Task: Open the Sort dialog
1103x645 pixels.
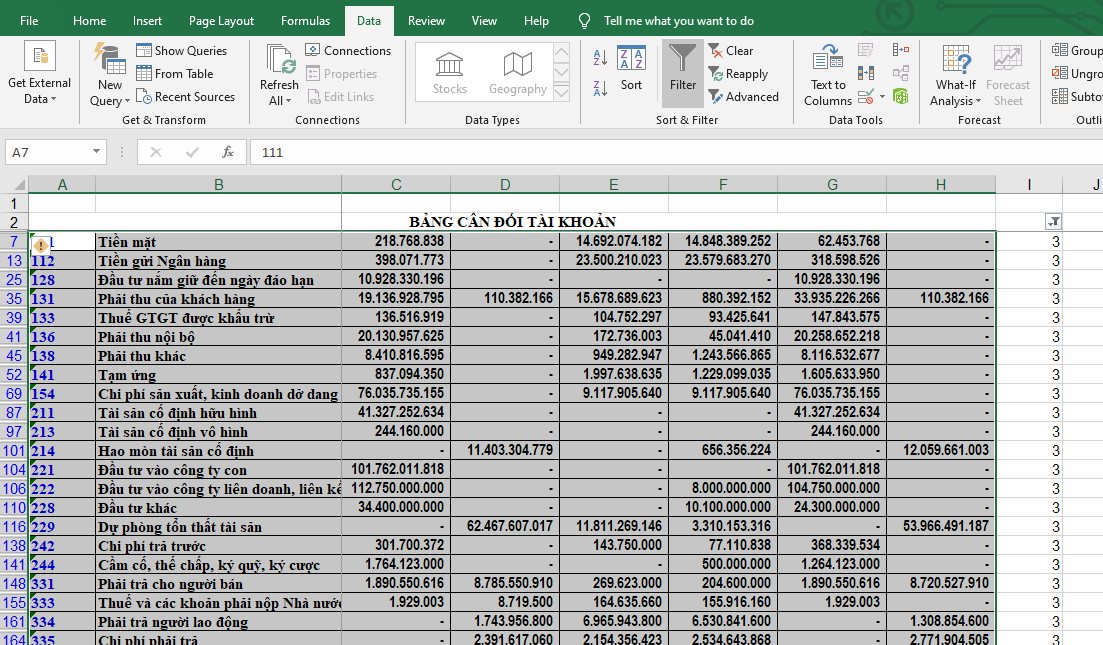Action: point(631,68)
